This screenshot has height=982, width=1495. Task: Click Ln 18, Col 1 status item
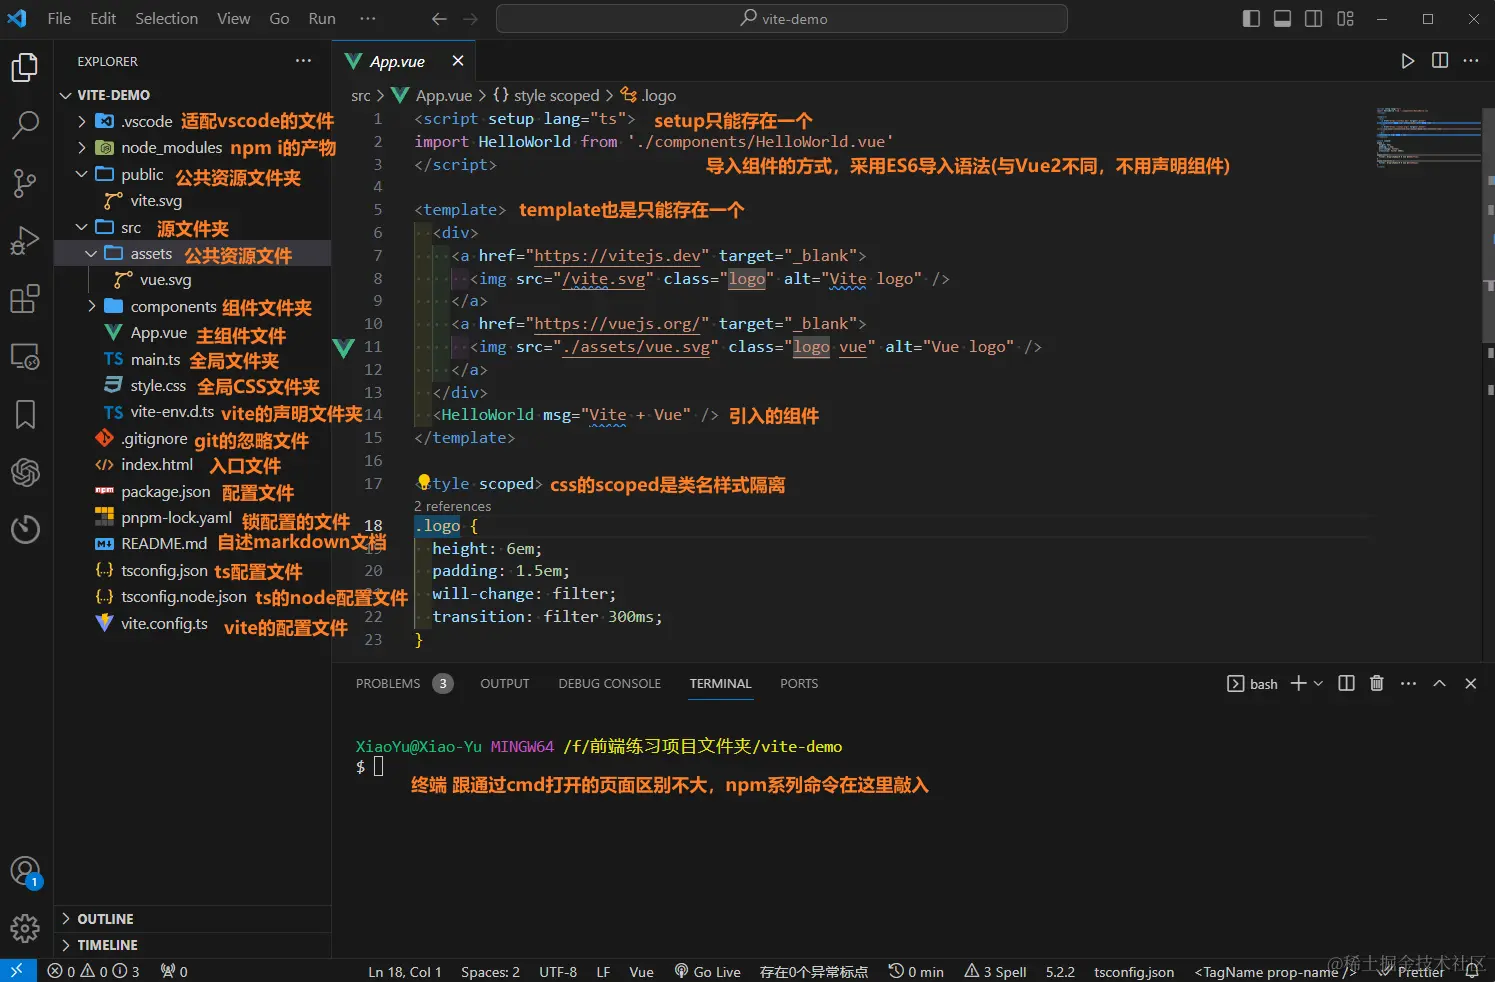pos(404,971)
